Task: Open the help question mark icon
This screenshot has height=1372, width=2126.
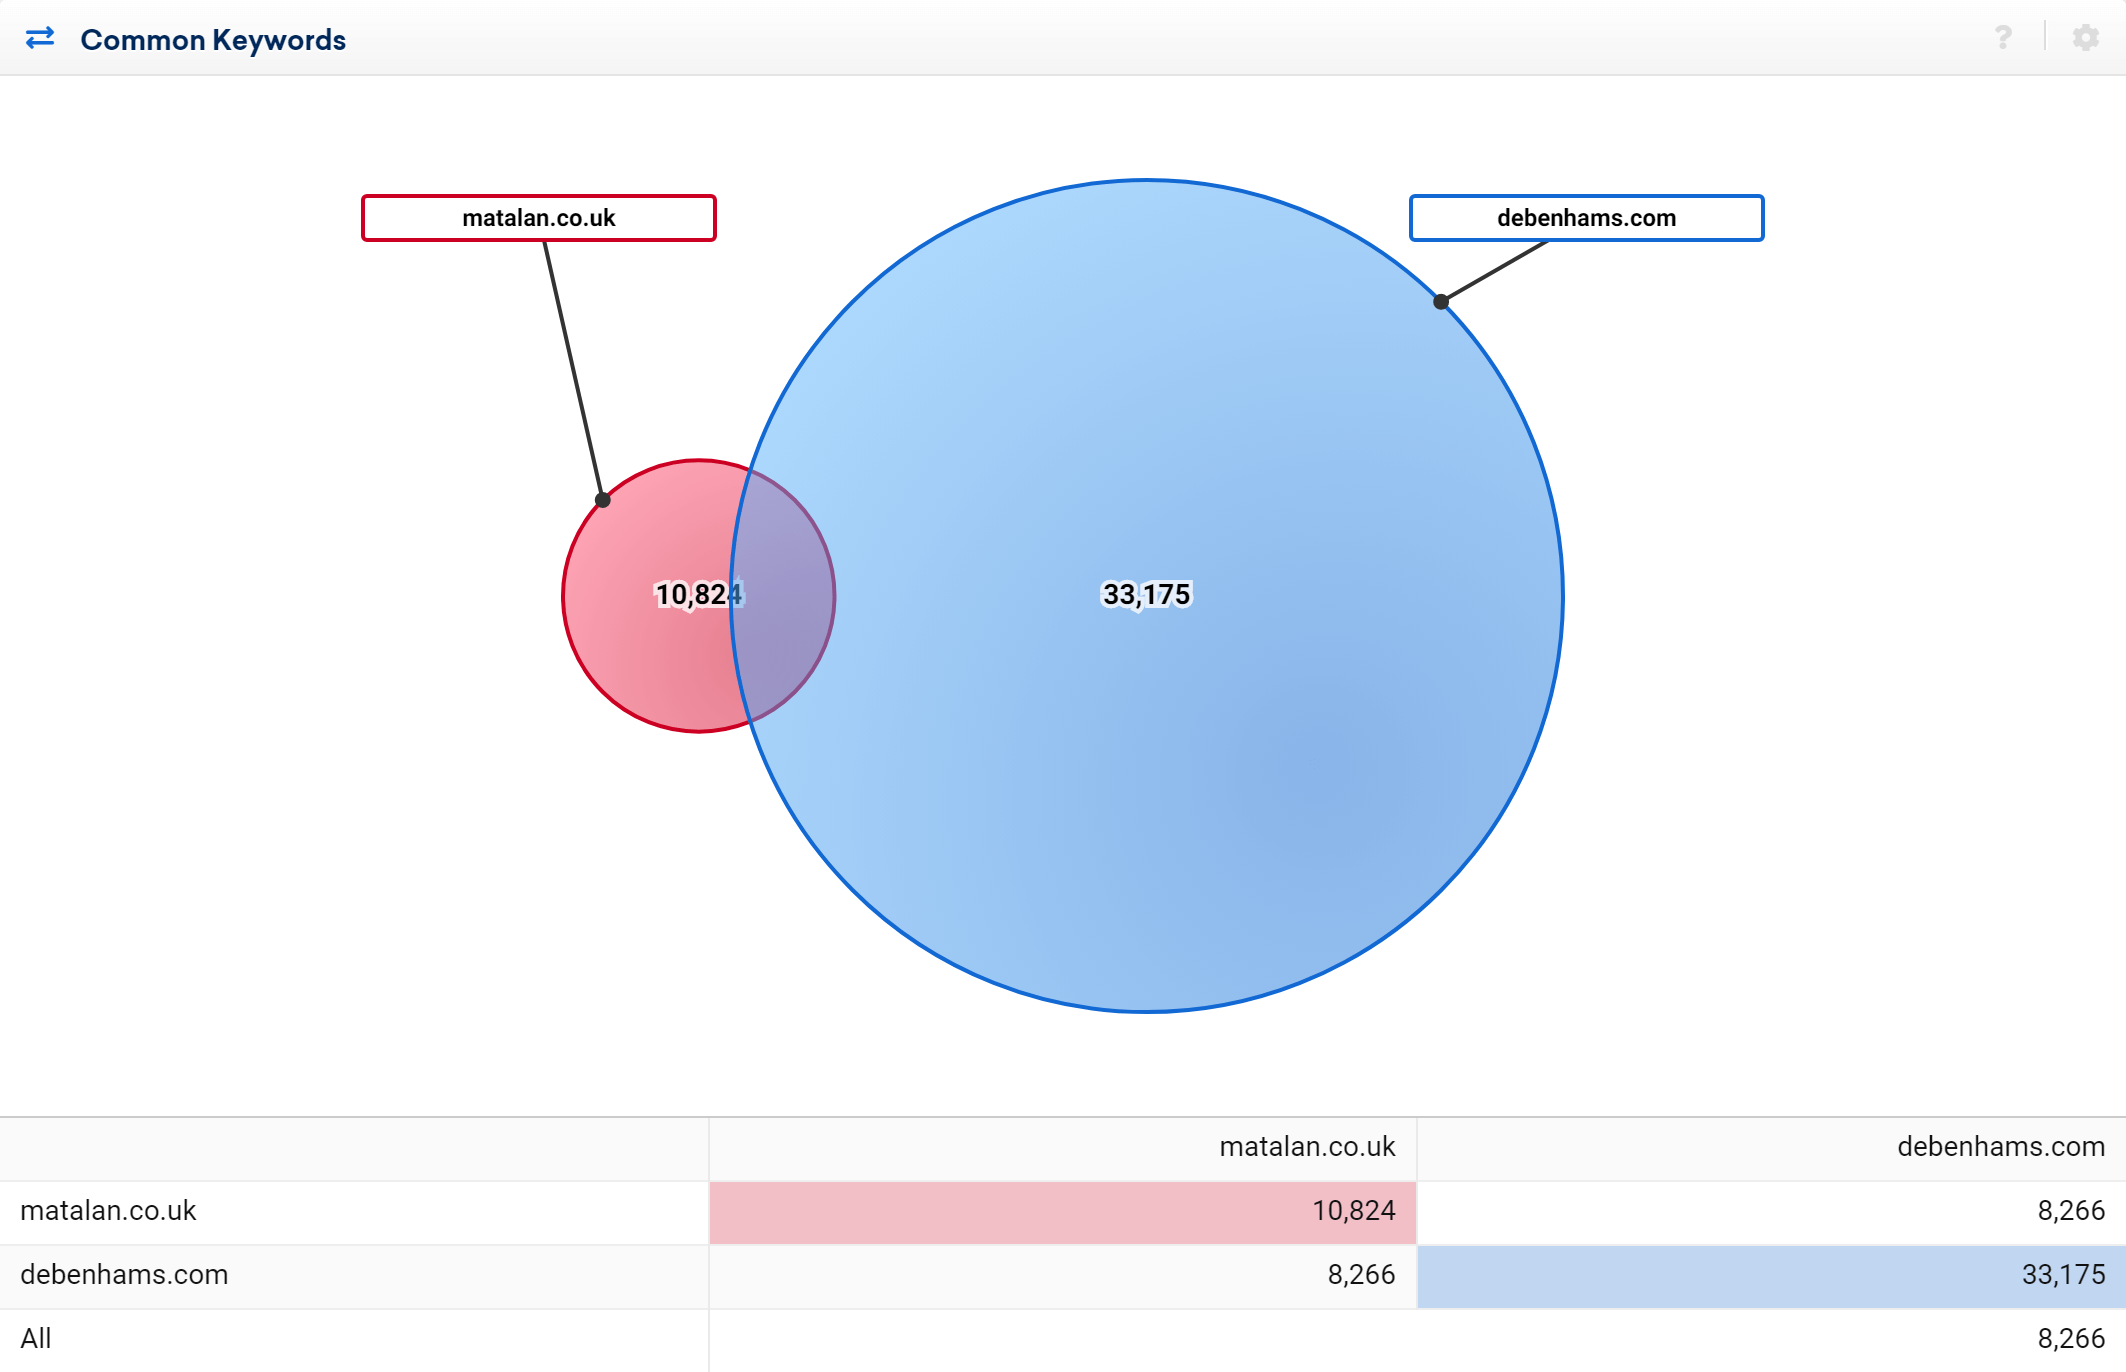Action: coord(2003,38)
